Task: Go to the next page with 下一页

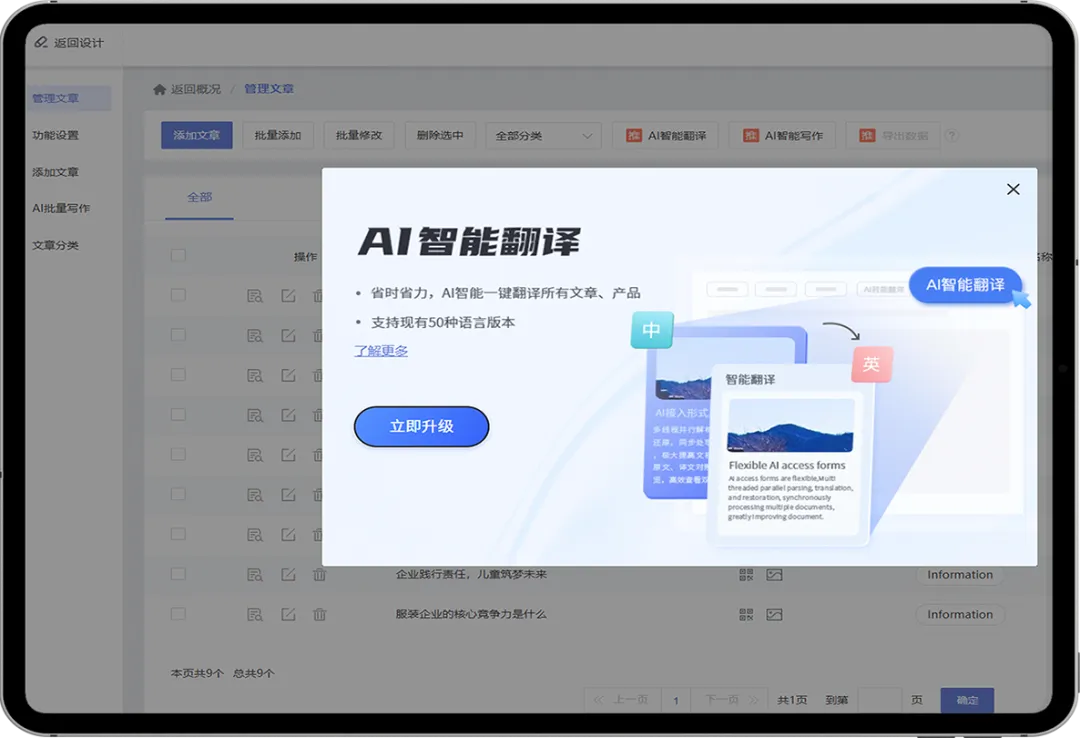Action: tap(730, 700)
